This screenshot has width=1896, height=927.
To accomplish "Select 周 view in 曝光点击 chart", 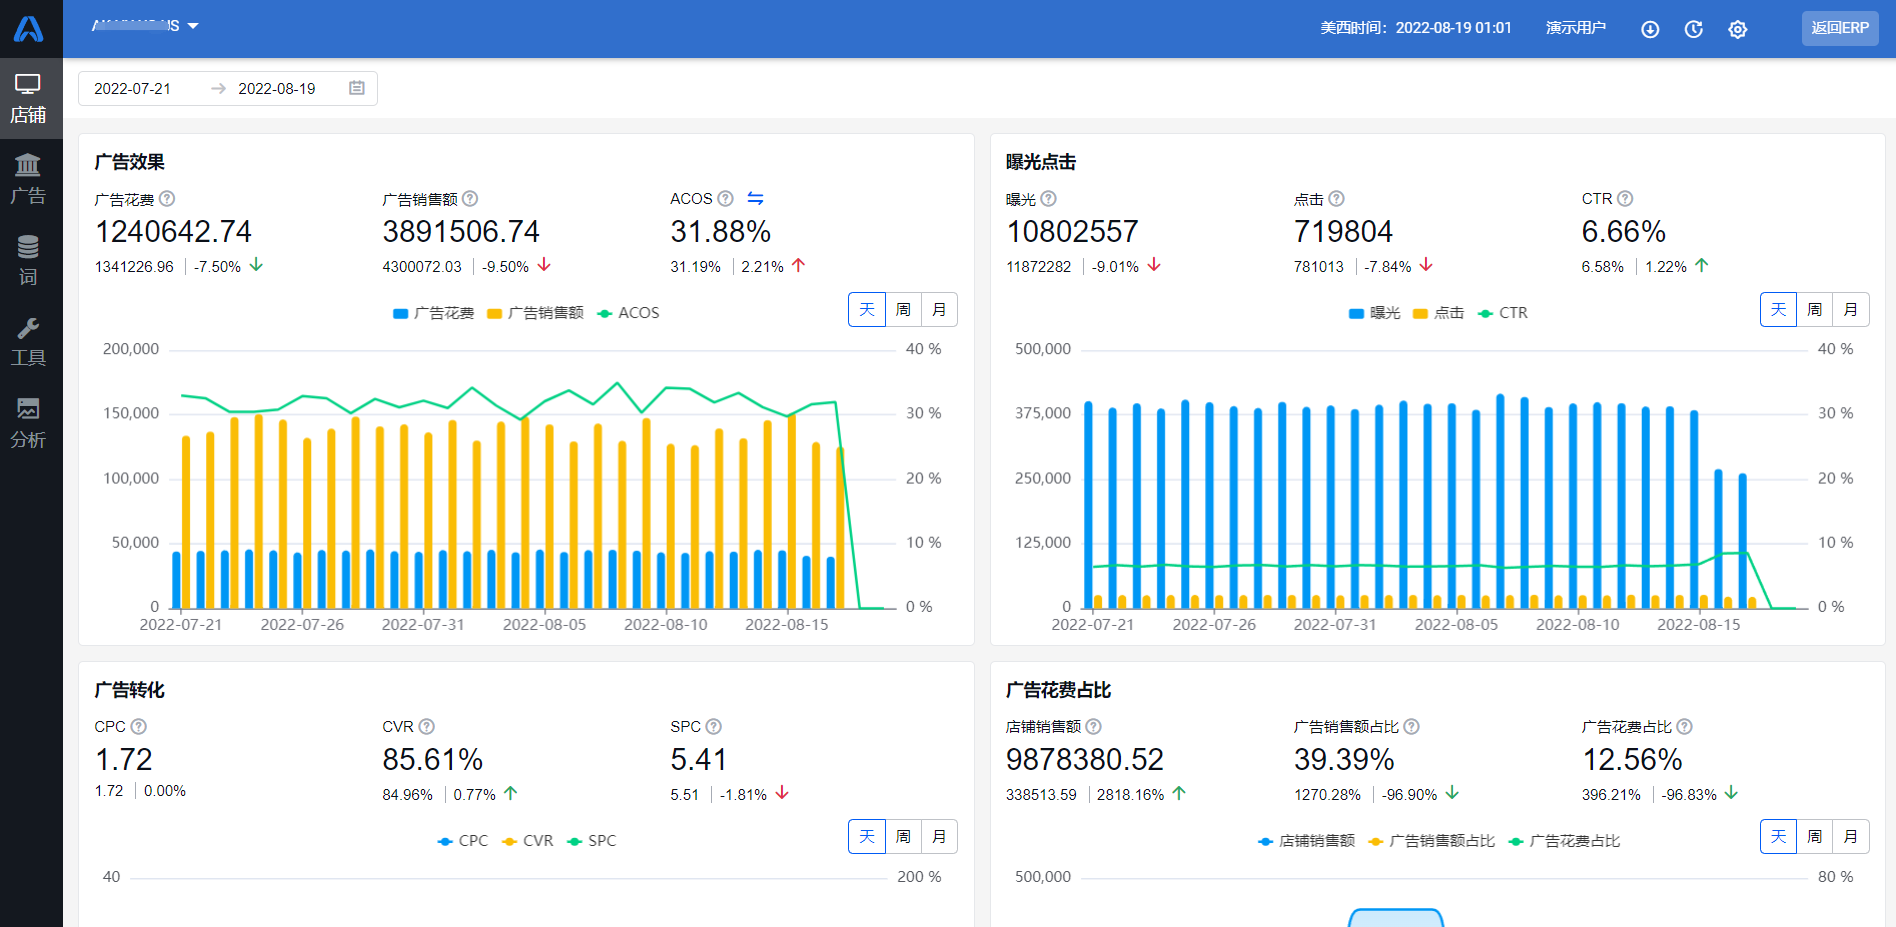I will (1814, 310).
